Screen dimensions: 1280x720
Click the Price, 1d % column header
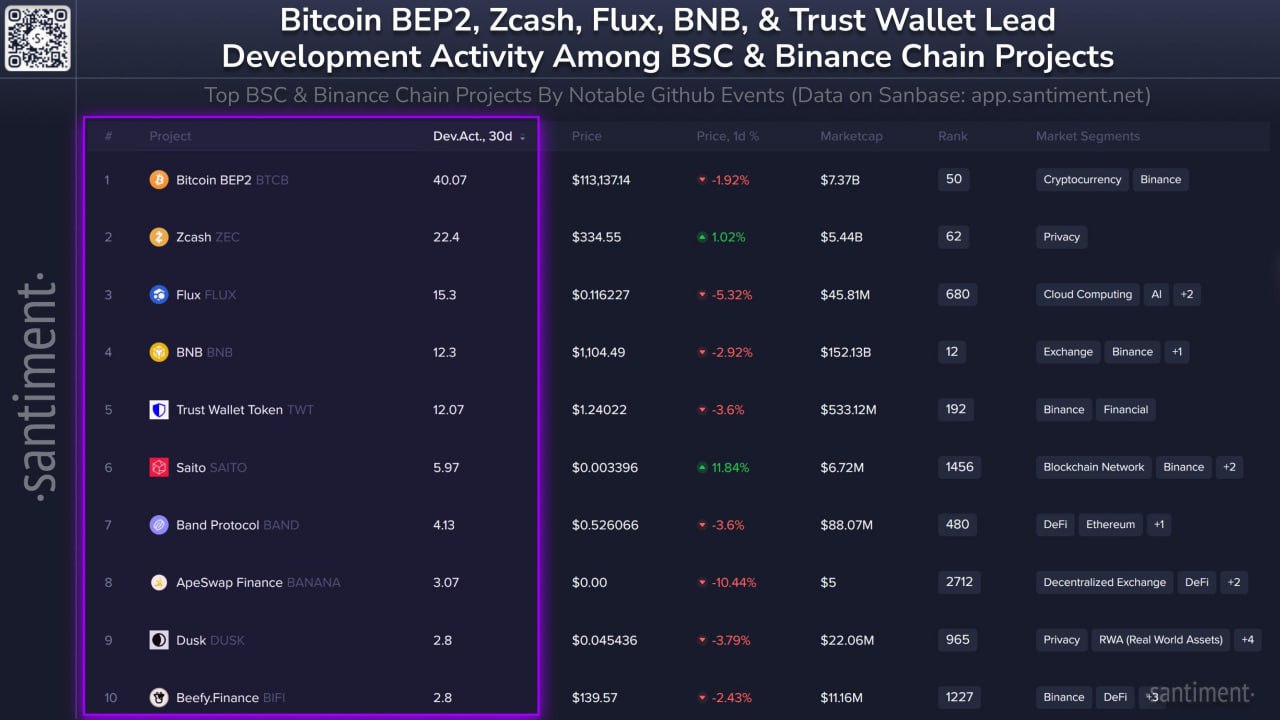727,136
